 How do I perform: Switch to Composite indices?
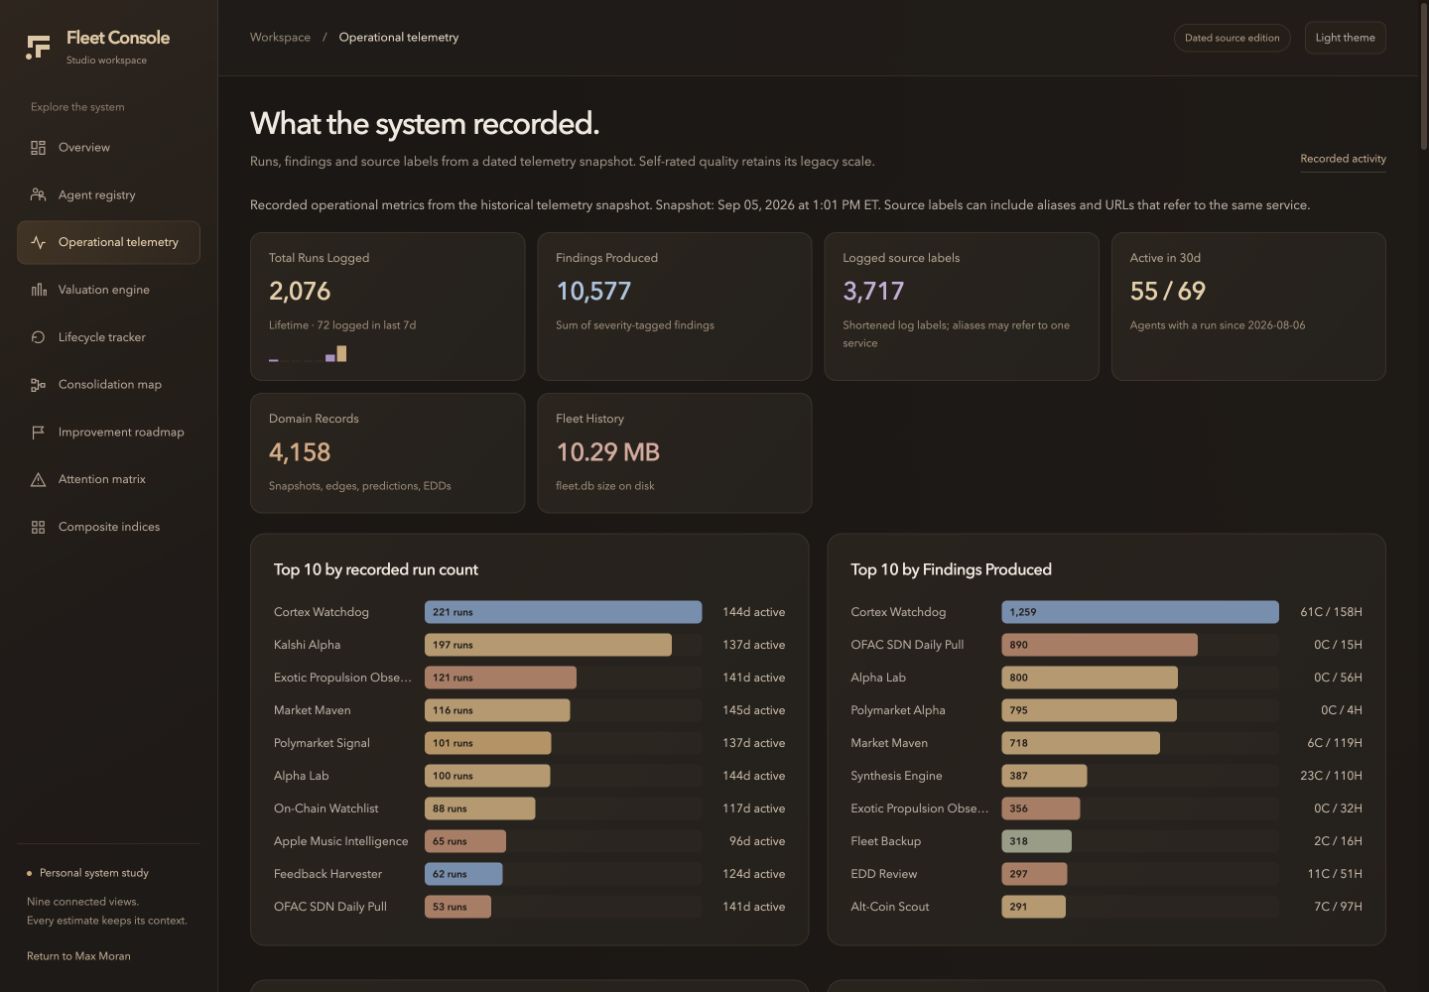coord(108,527)
